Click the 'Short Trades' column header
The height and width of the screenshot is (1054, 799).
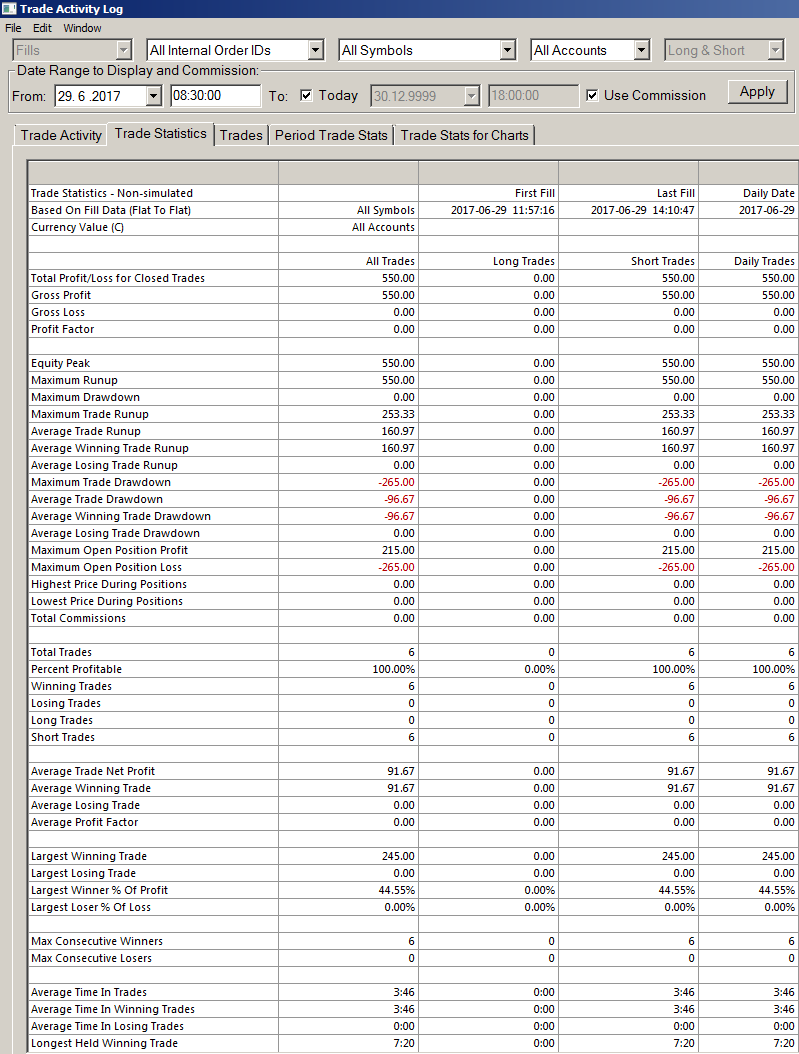[x=663, y=261]
